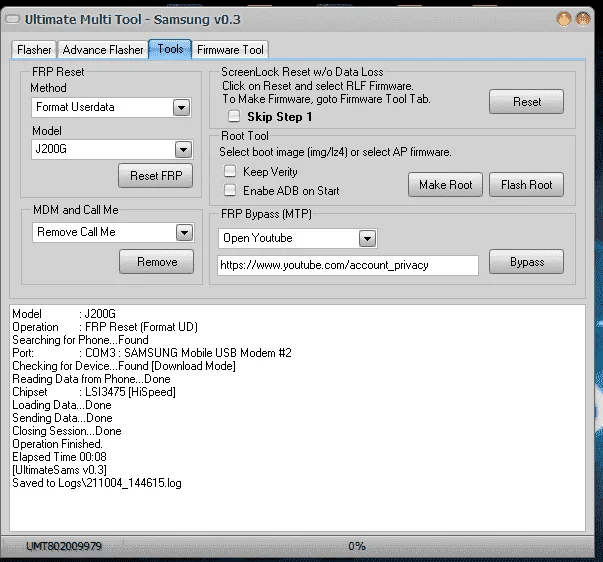Click the log line 'Operation Finished.'
This screenshot has height=562, width=603.
point(57,444)
